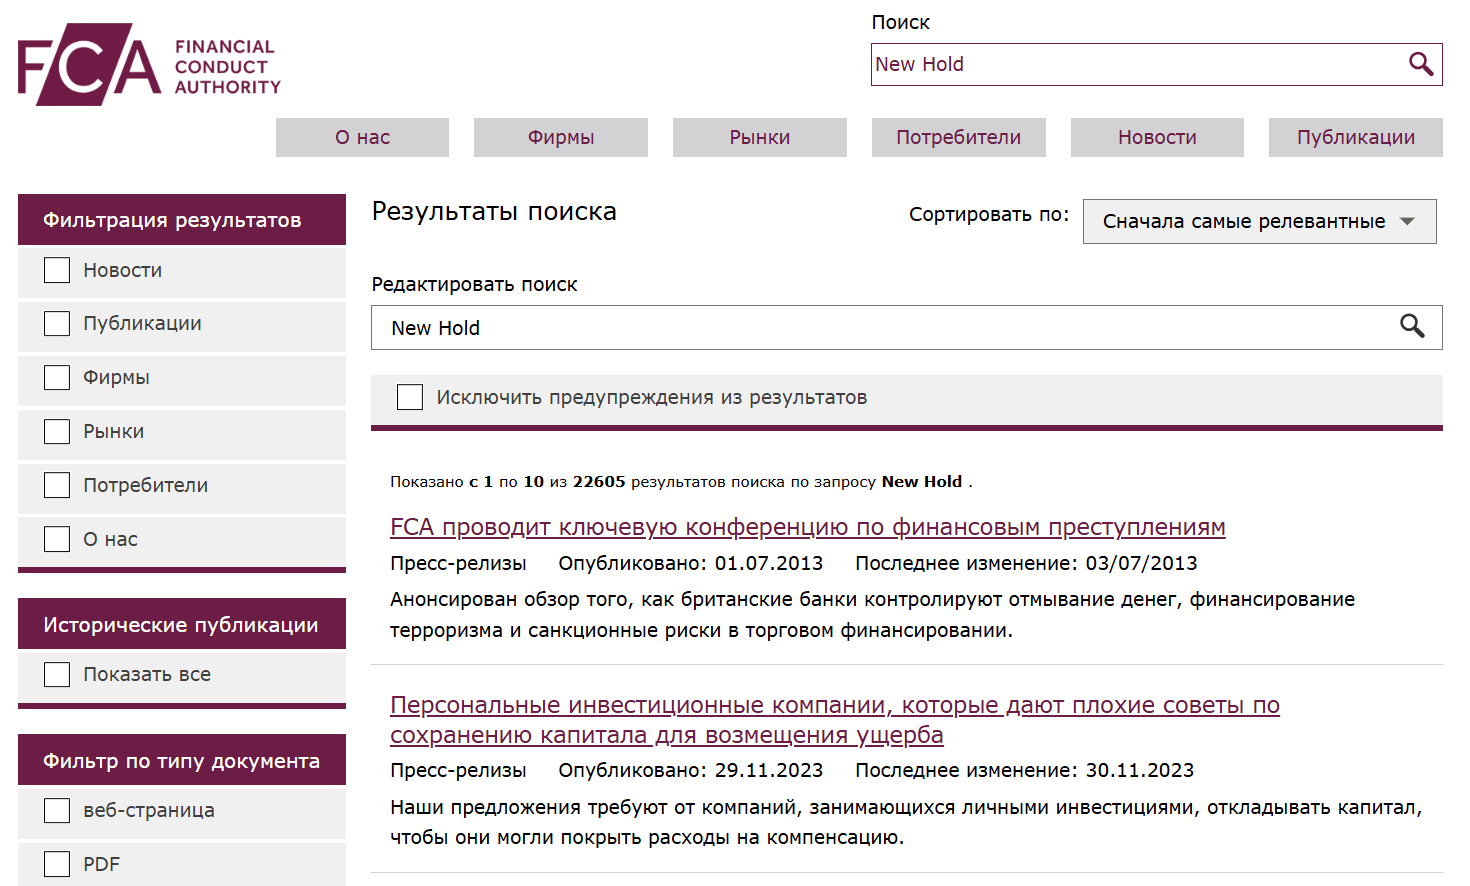Check the 'PDF' document type filter
The width and height of the screenshot is (1470, 886).
click(56, 864)
